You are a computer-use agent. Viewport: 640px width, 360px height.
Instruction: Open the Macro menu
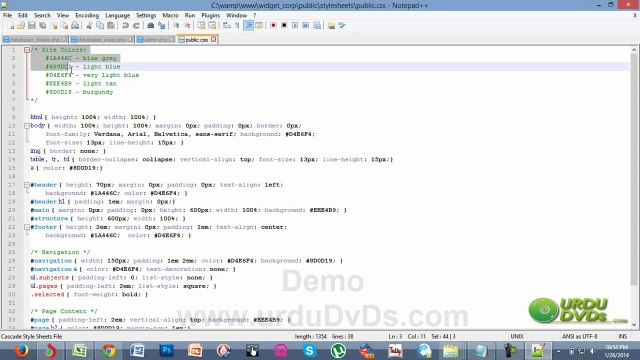point(170,16)
